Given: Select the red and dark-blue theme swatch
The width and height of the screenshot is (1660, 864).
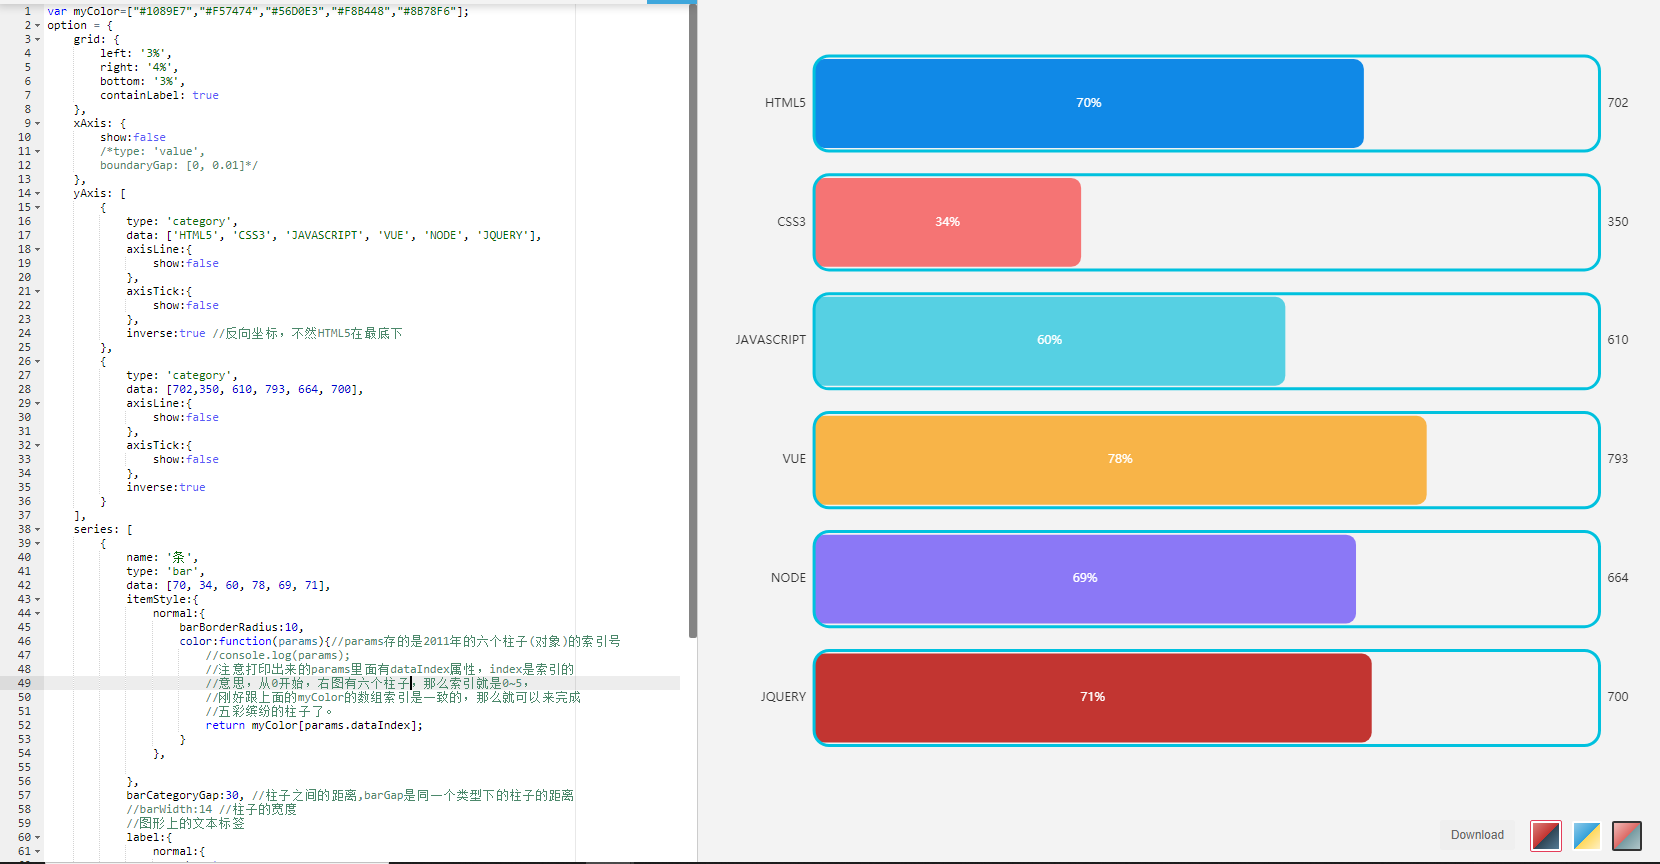Looking at the screenshot, I should tap(1546, 835).
